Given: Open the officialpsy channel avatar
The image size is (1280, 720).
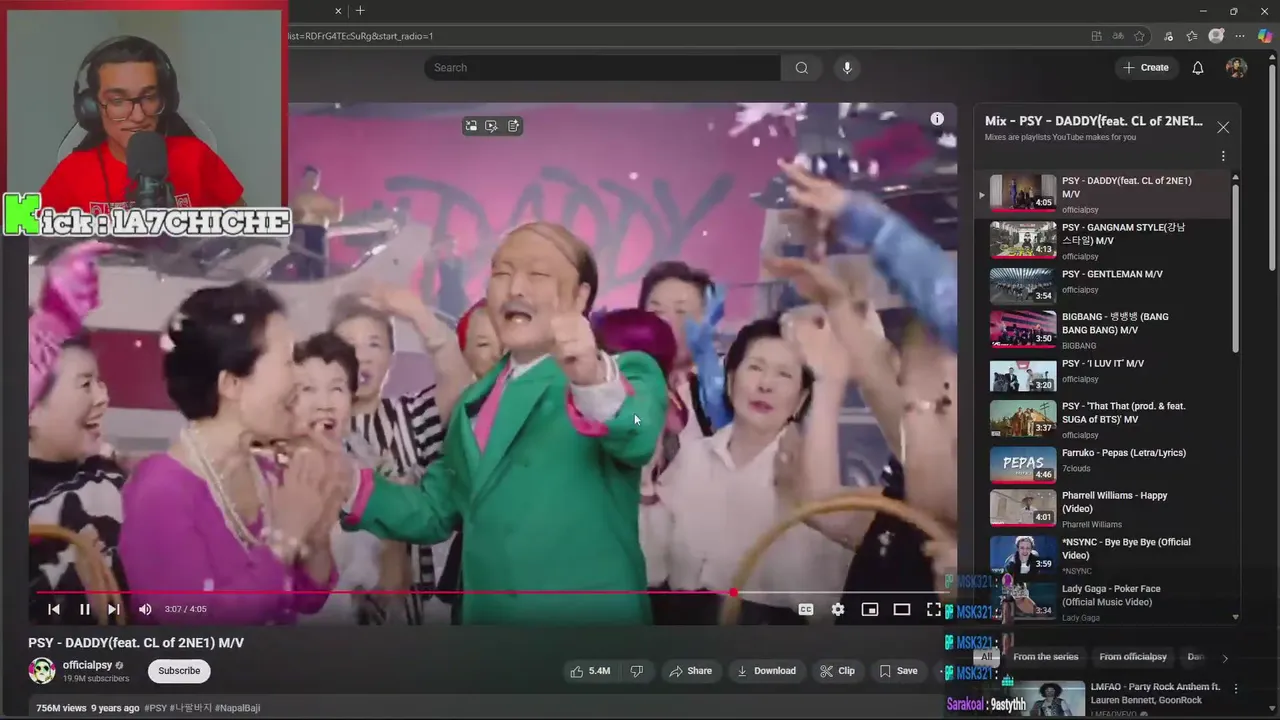Looking at the screenshot, I should [42, 671].
